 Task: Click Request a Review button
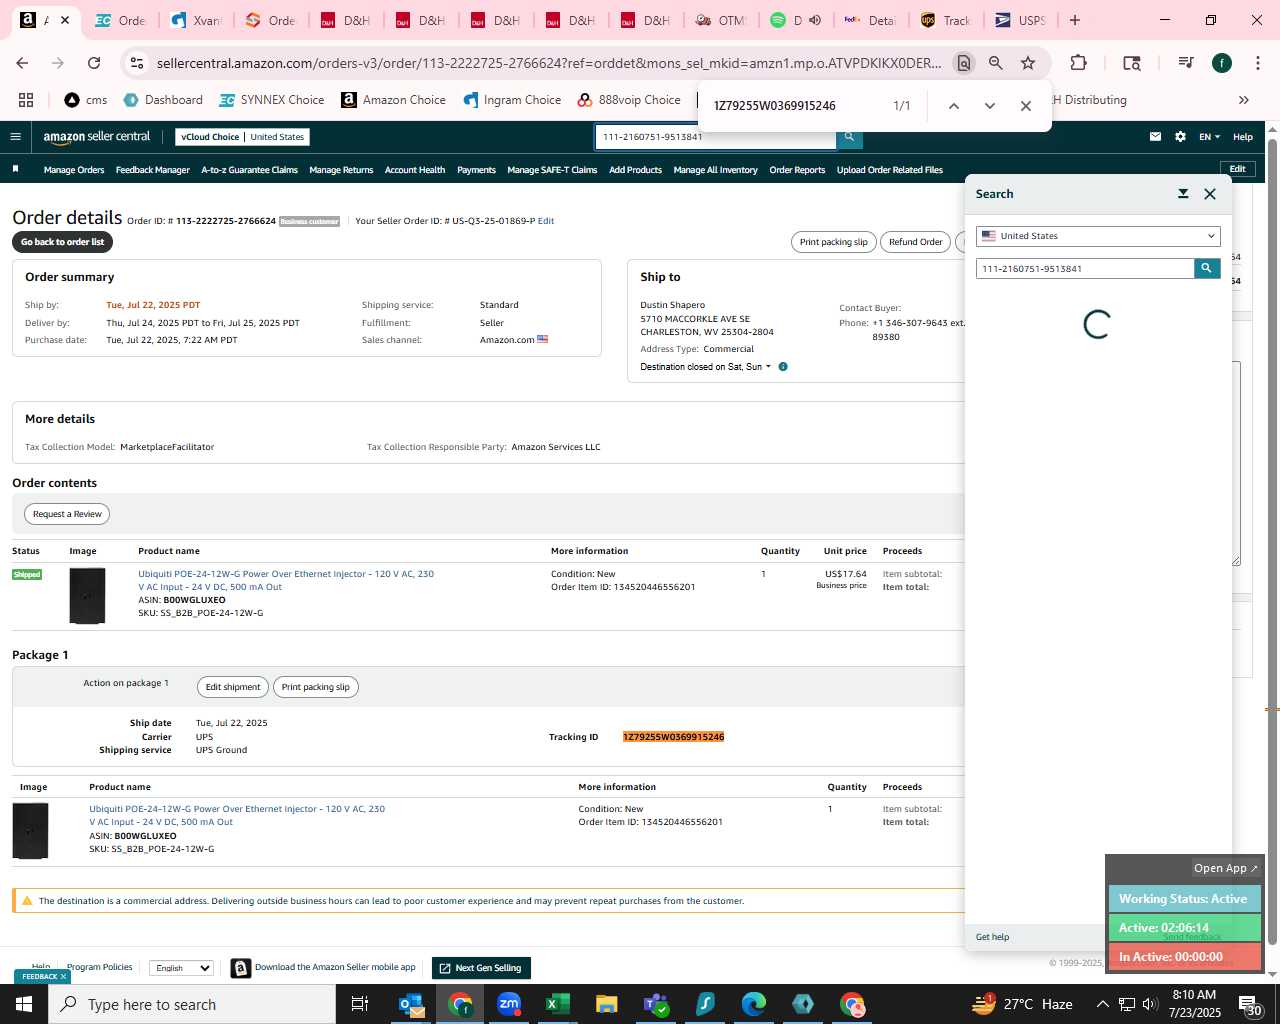click(67, 514)
